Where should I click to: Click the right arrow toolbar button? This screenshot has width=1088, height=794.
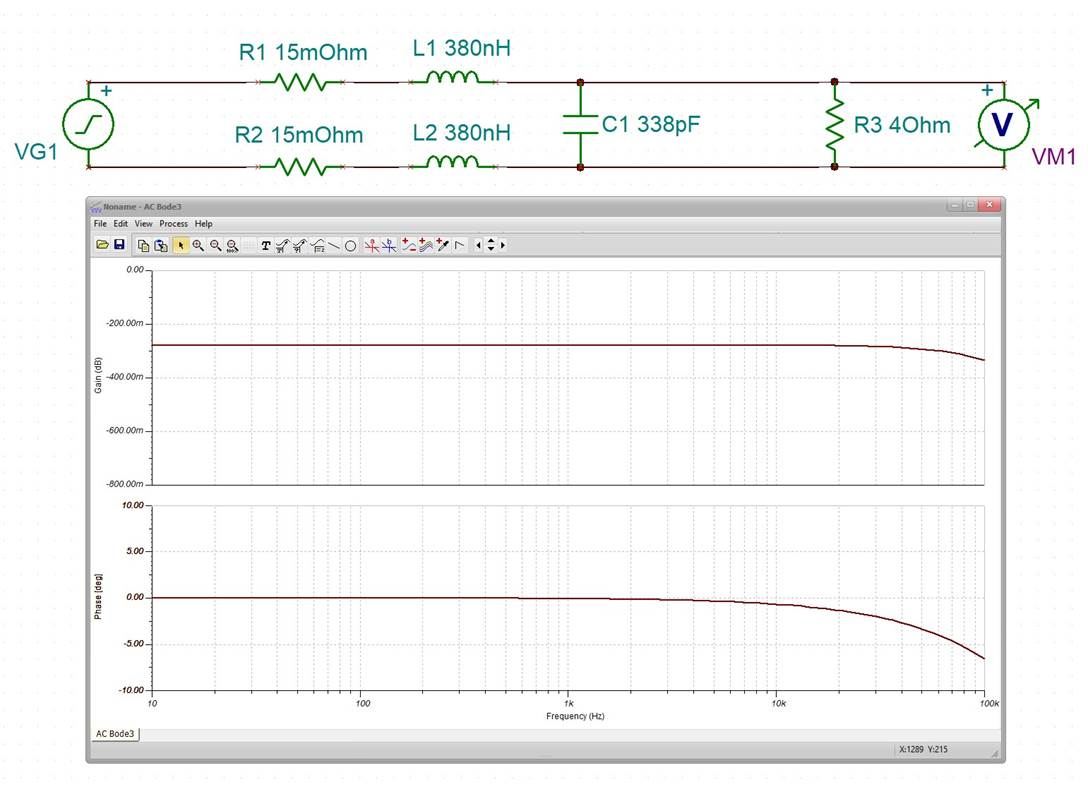(x=503, y=245)
